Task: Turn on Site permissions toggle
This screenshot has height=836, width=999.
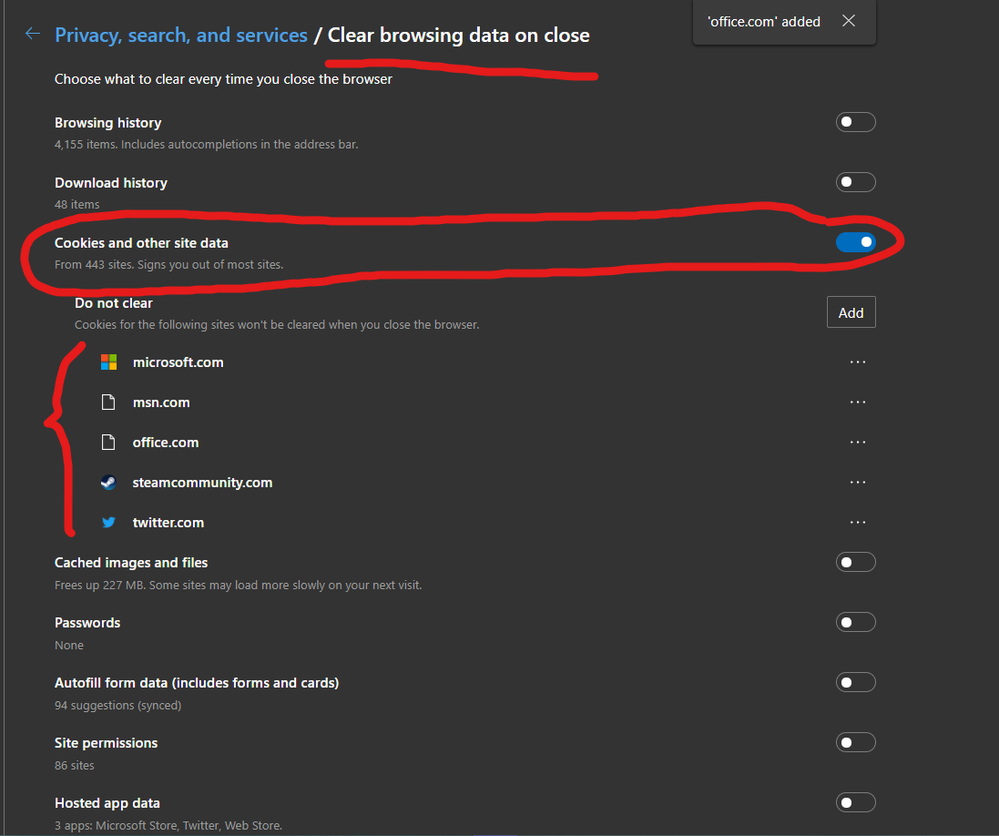Action: click(x=855, y=742)
